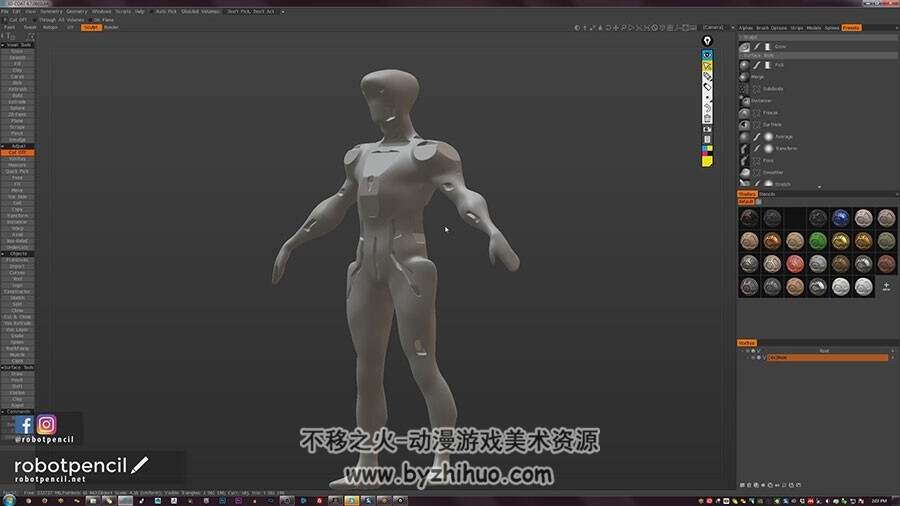Choose the Grow preset icon

coord(744,46)
